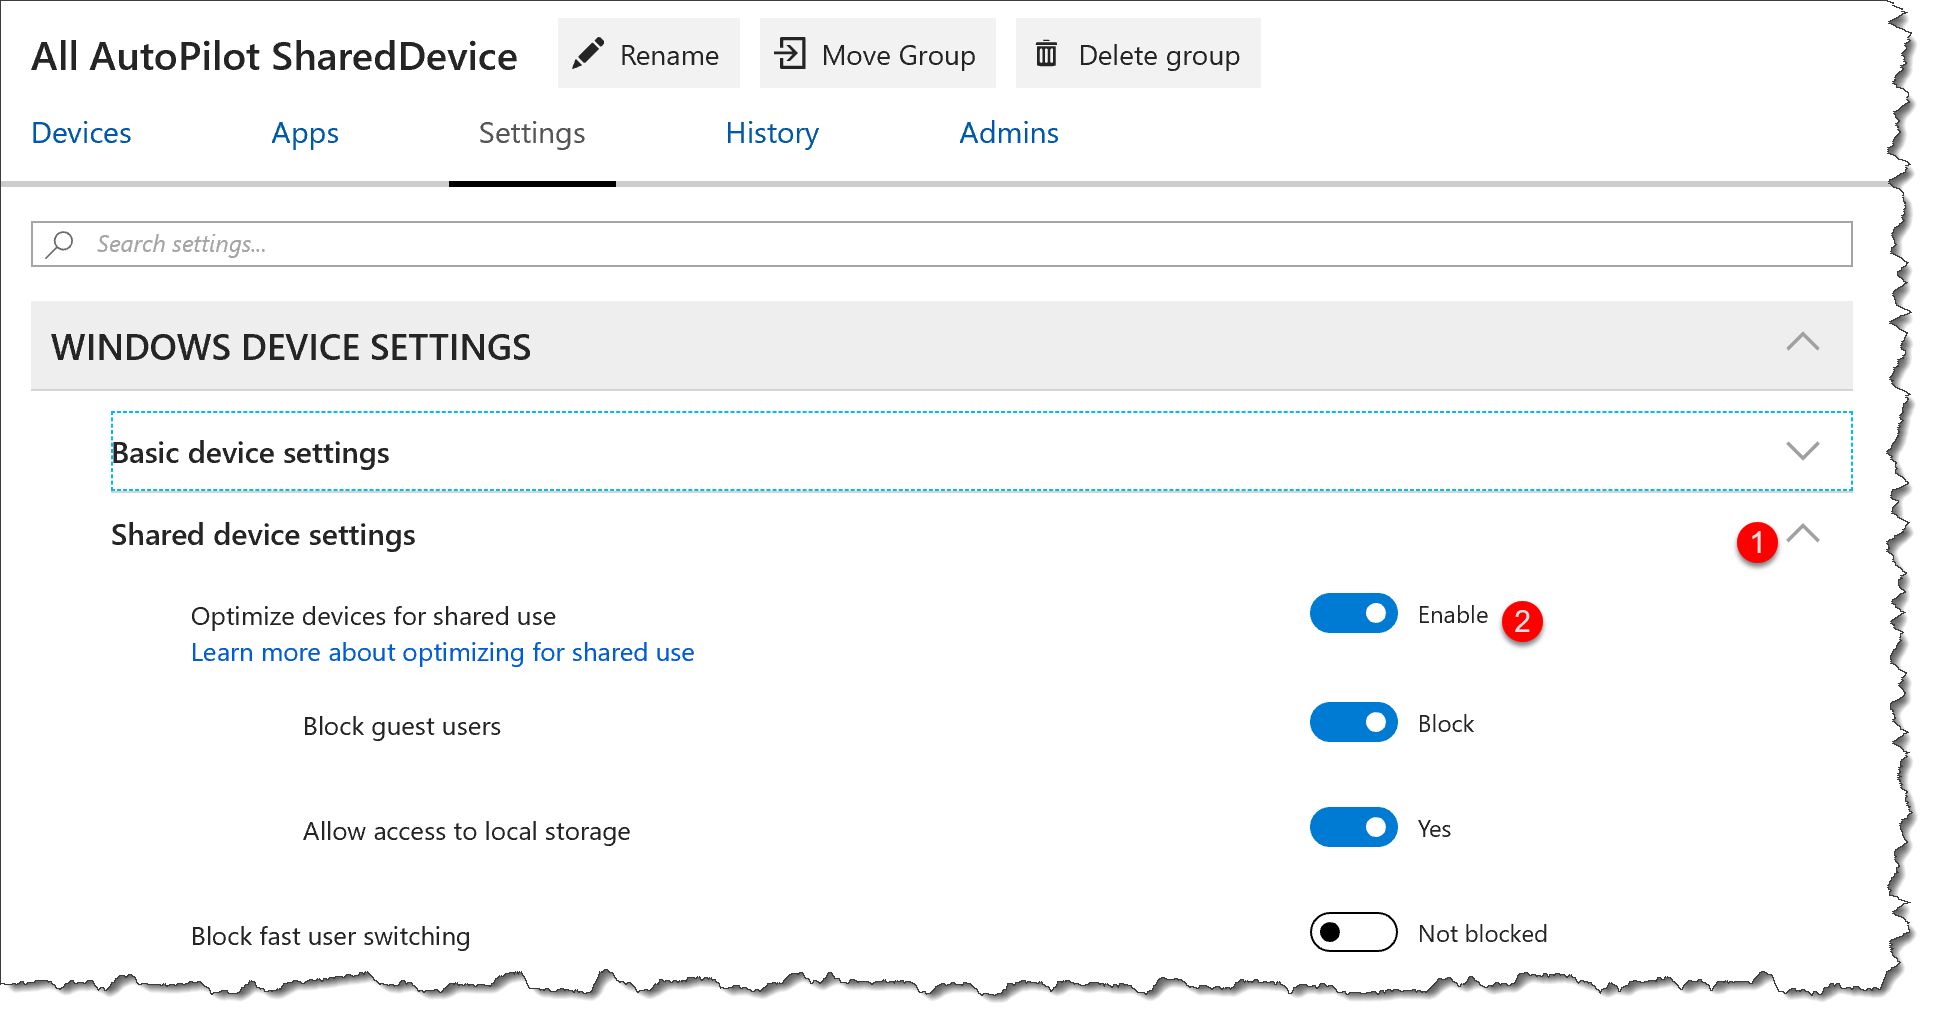
Task: Open the Settings tab
Action: [531, 132]
